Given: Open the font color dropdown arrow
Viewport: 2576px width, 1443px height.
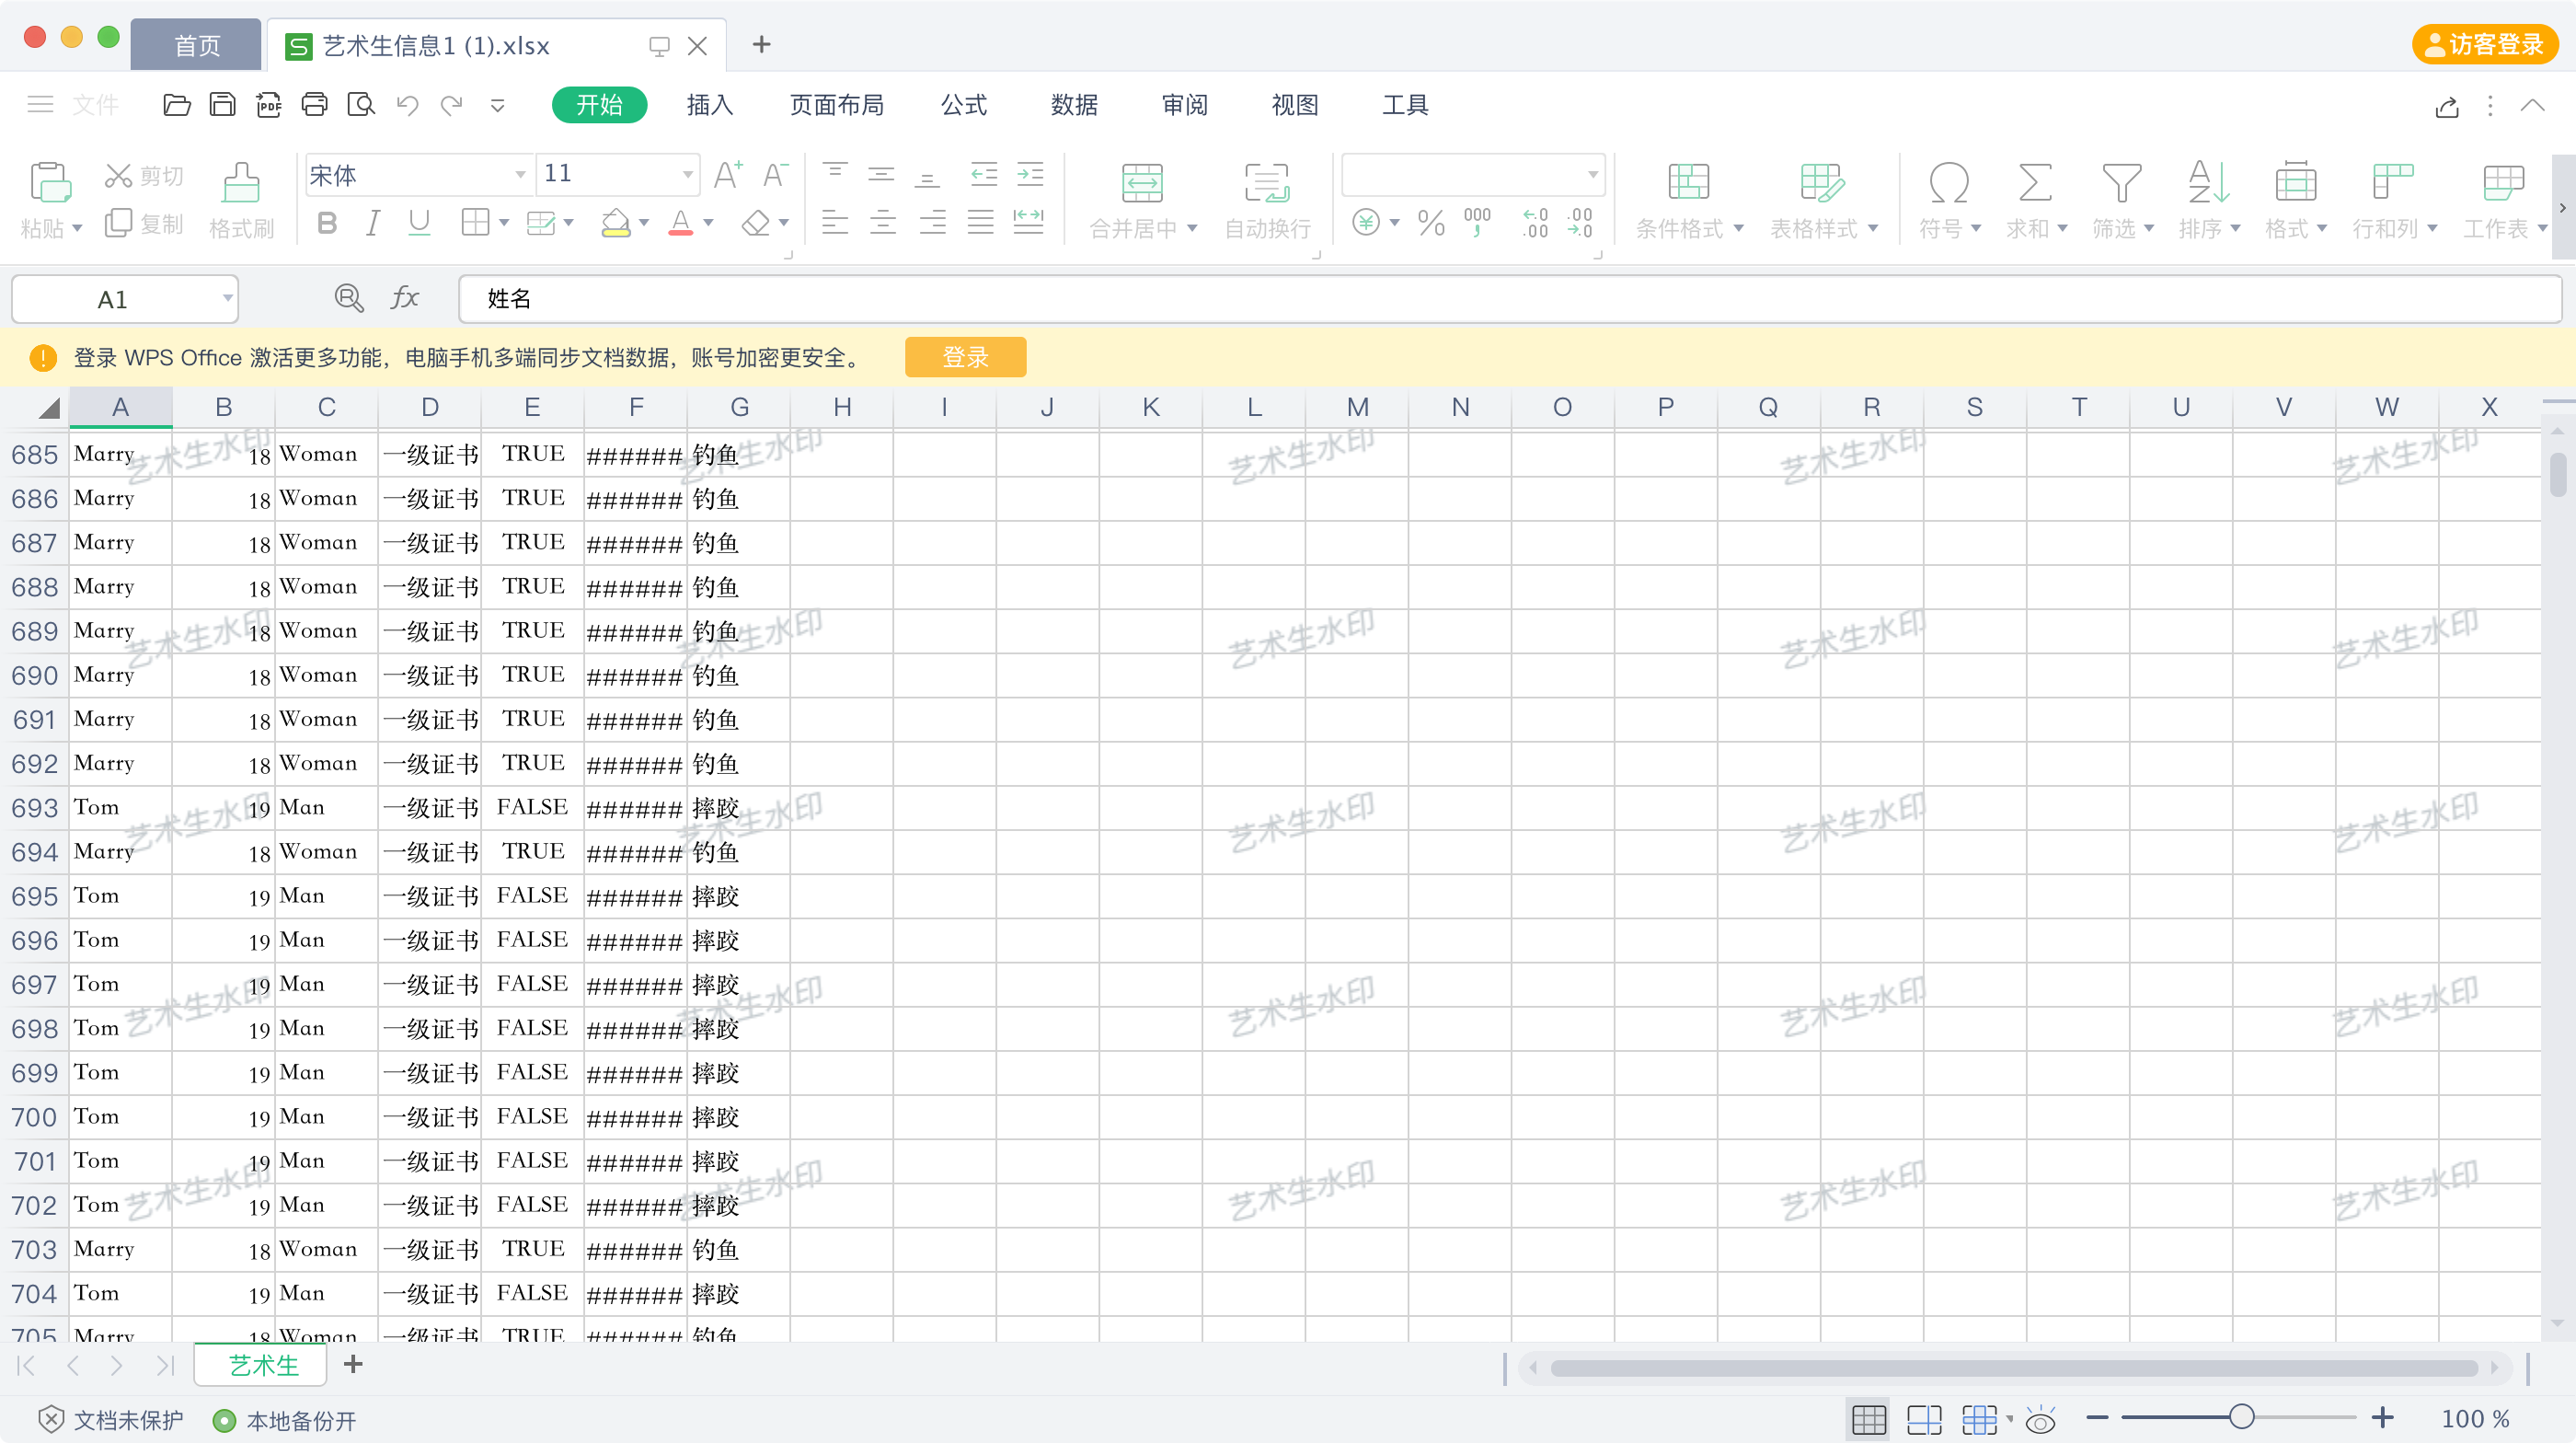Looking at the screenshot, I should click(x=708, y=223).
